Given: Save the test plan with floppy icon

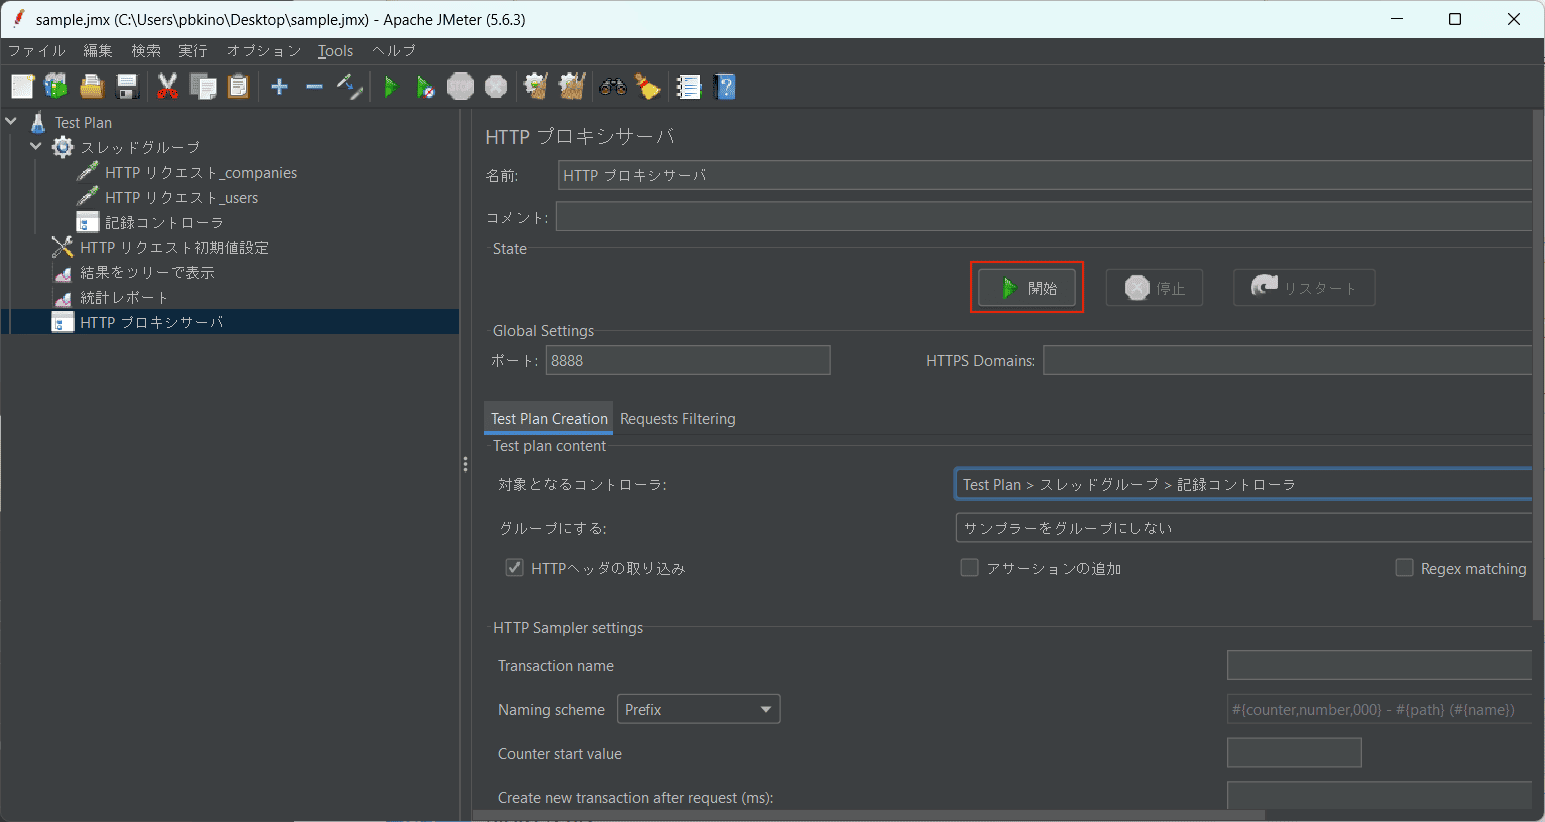Looking at the screenshot, I should [127, 87].
